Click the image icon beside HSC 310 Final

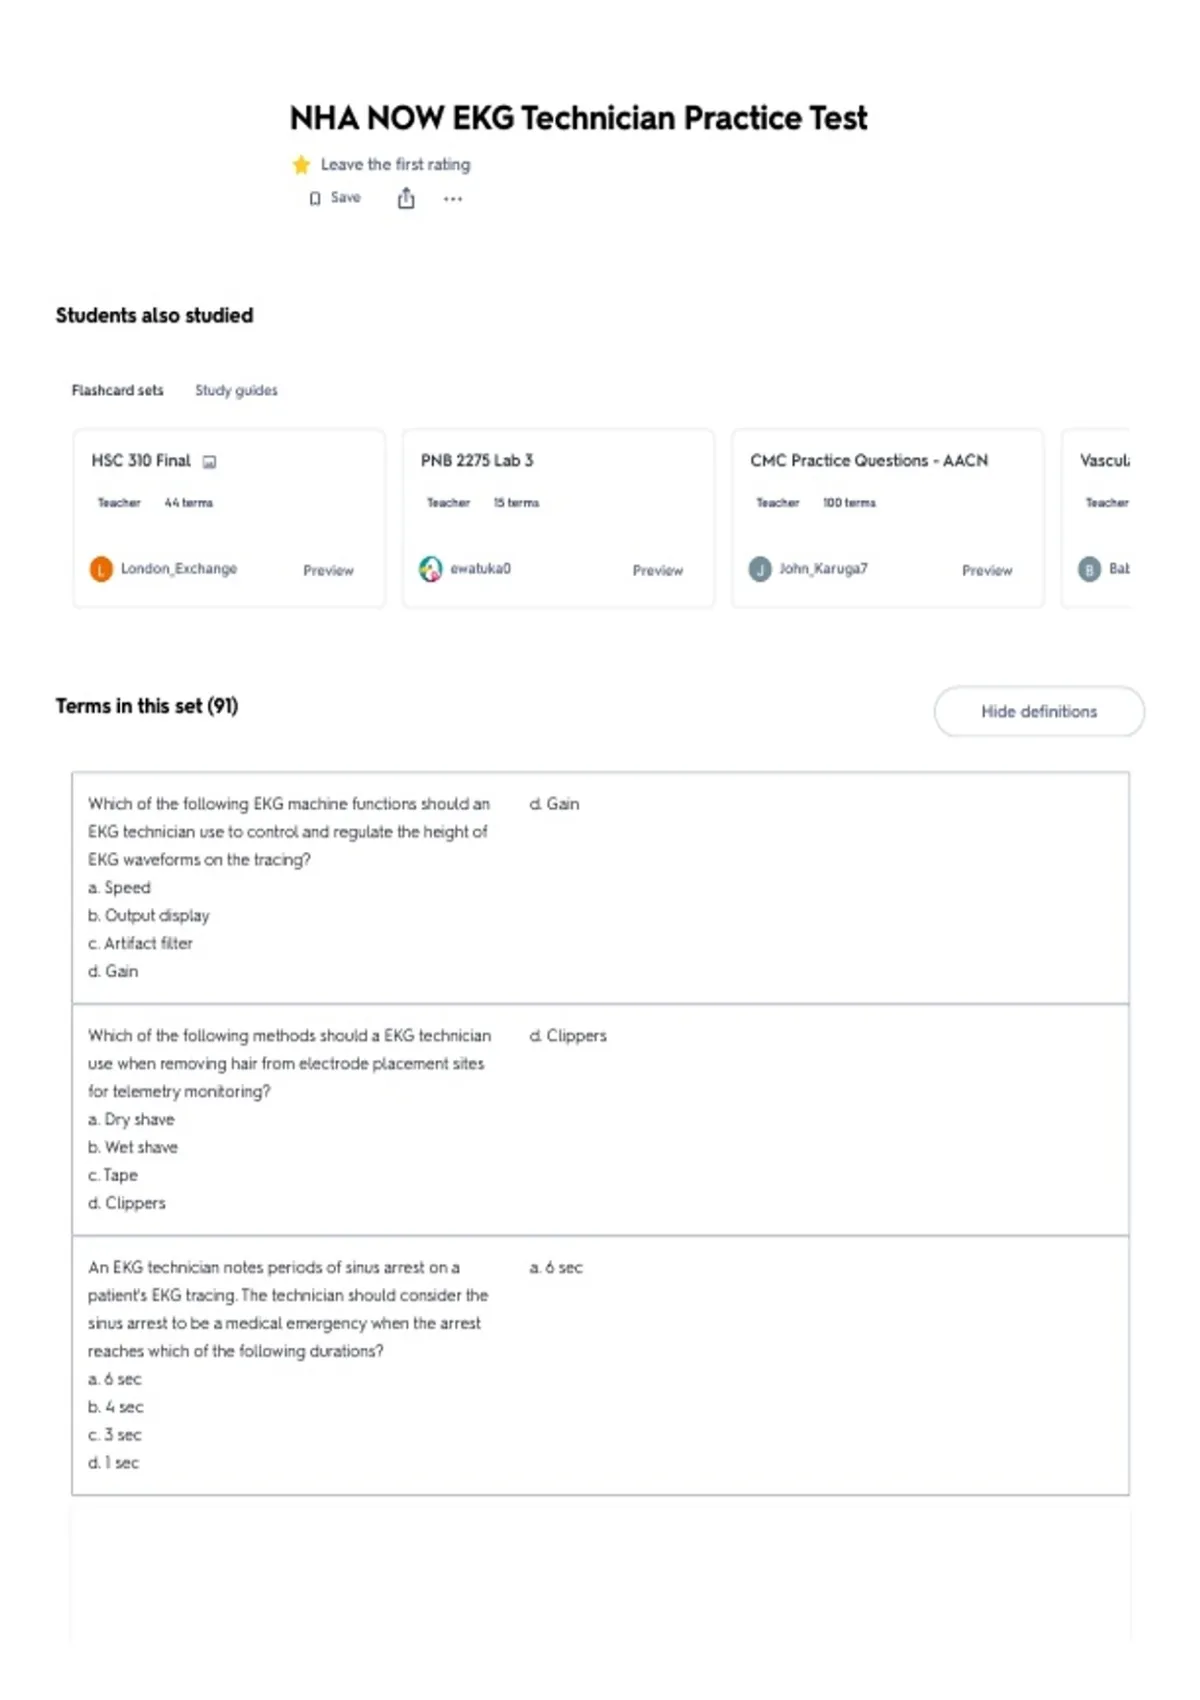[x=210, y=461]
